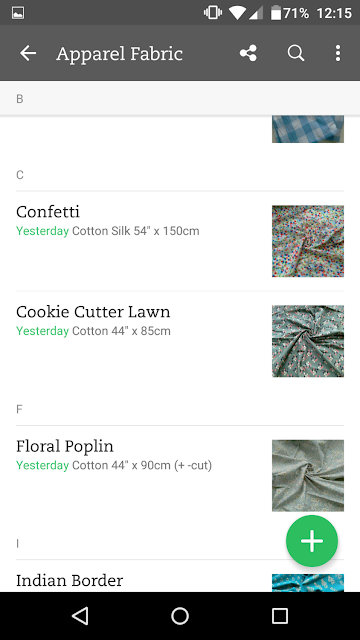360x640 pixels.
Task: Open the Cookie Cutter Lawn note
Action: coord(180,341)
